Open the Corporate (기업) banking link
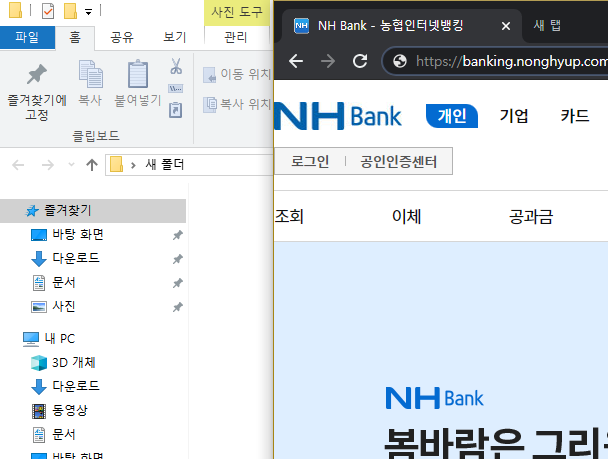The height and width of the screenshot is (459, 608). coord(514,116)
